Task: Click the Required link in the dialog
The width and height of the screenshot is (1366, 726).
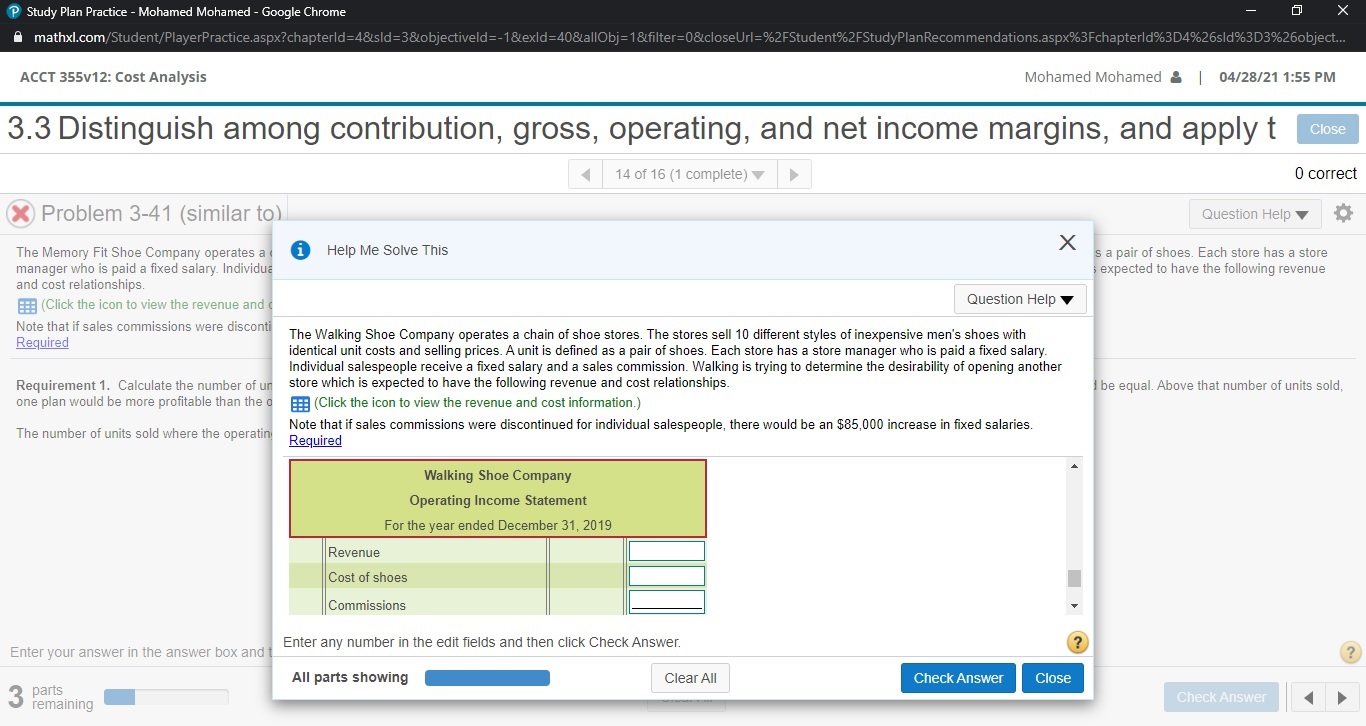Action: (315, 440)
